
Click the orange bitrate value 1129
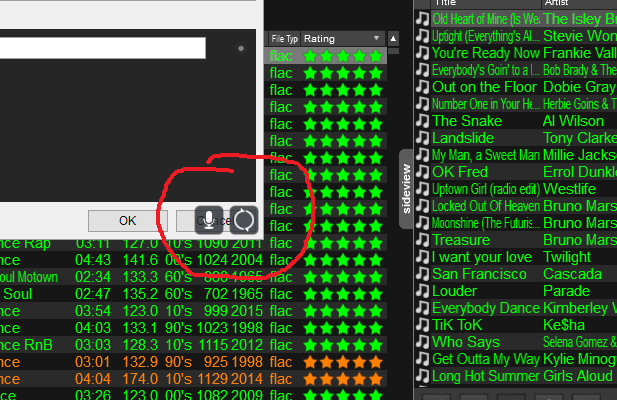212,379
